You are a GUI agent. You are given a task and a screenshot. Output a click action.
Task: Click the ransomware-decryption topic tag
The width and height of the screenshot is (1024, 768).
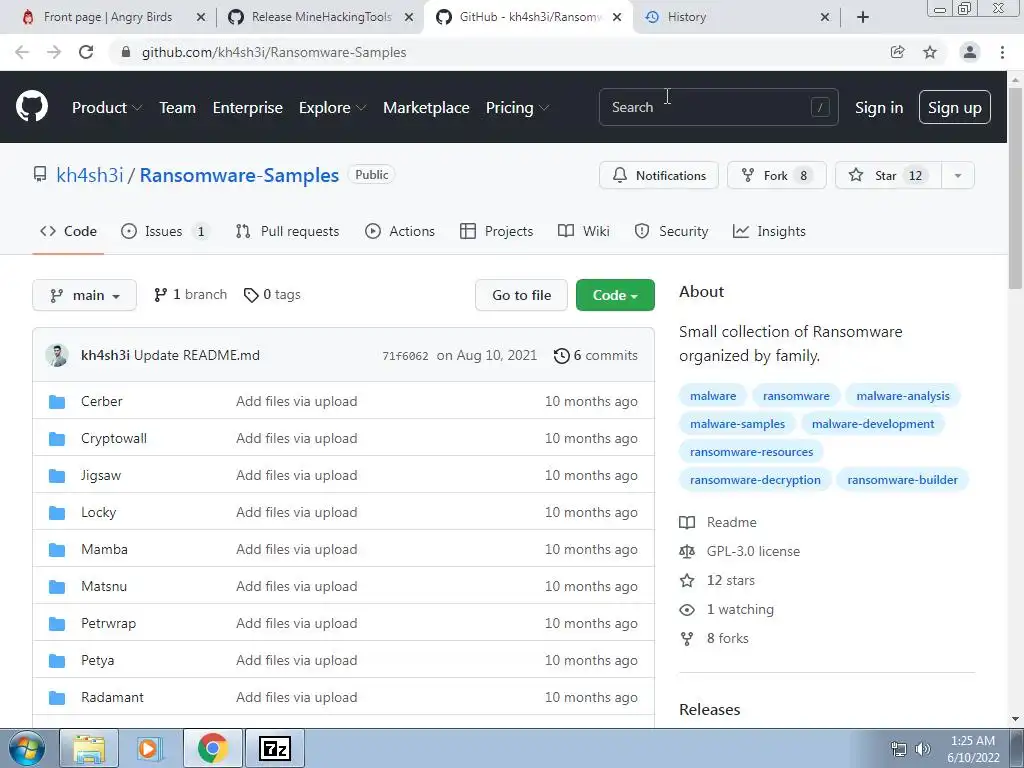click(755, 480)
